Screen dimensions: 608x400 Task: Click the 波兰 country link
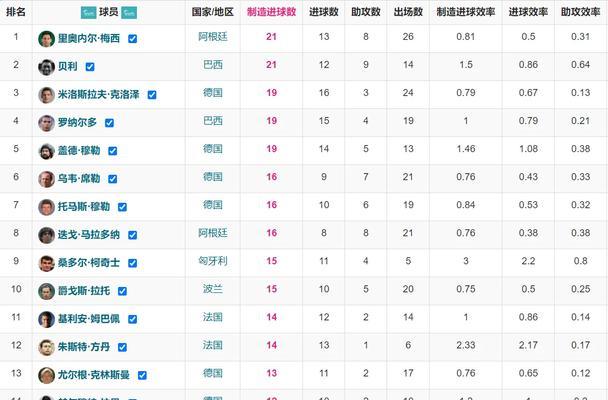213,289
